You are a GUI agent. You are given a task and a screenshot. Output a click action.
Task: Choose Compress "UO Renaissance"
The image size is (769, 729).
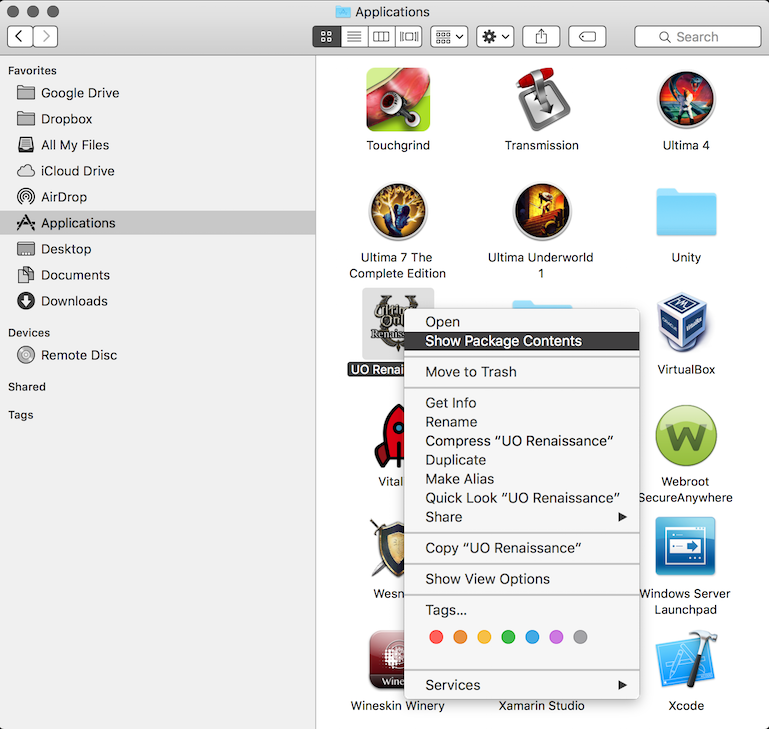click(x=521, y=441)
